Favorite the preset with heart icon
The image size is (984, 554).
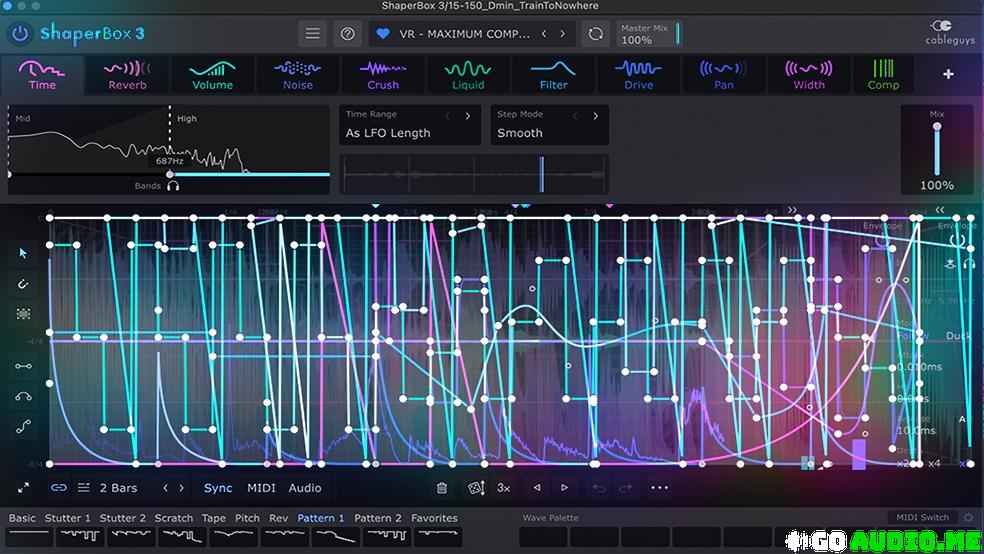383,34
